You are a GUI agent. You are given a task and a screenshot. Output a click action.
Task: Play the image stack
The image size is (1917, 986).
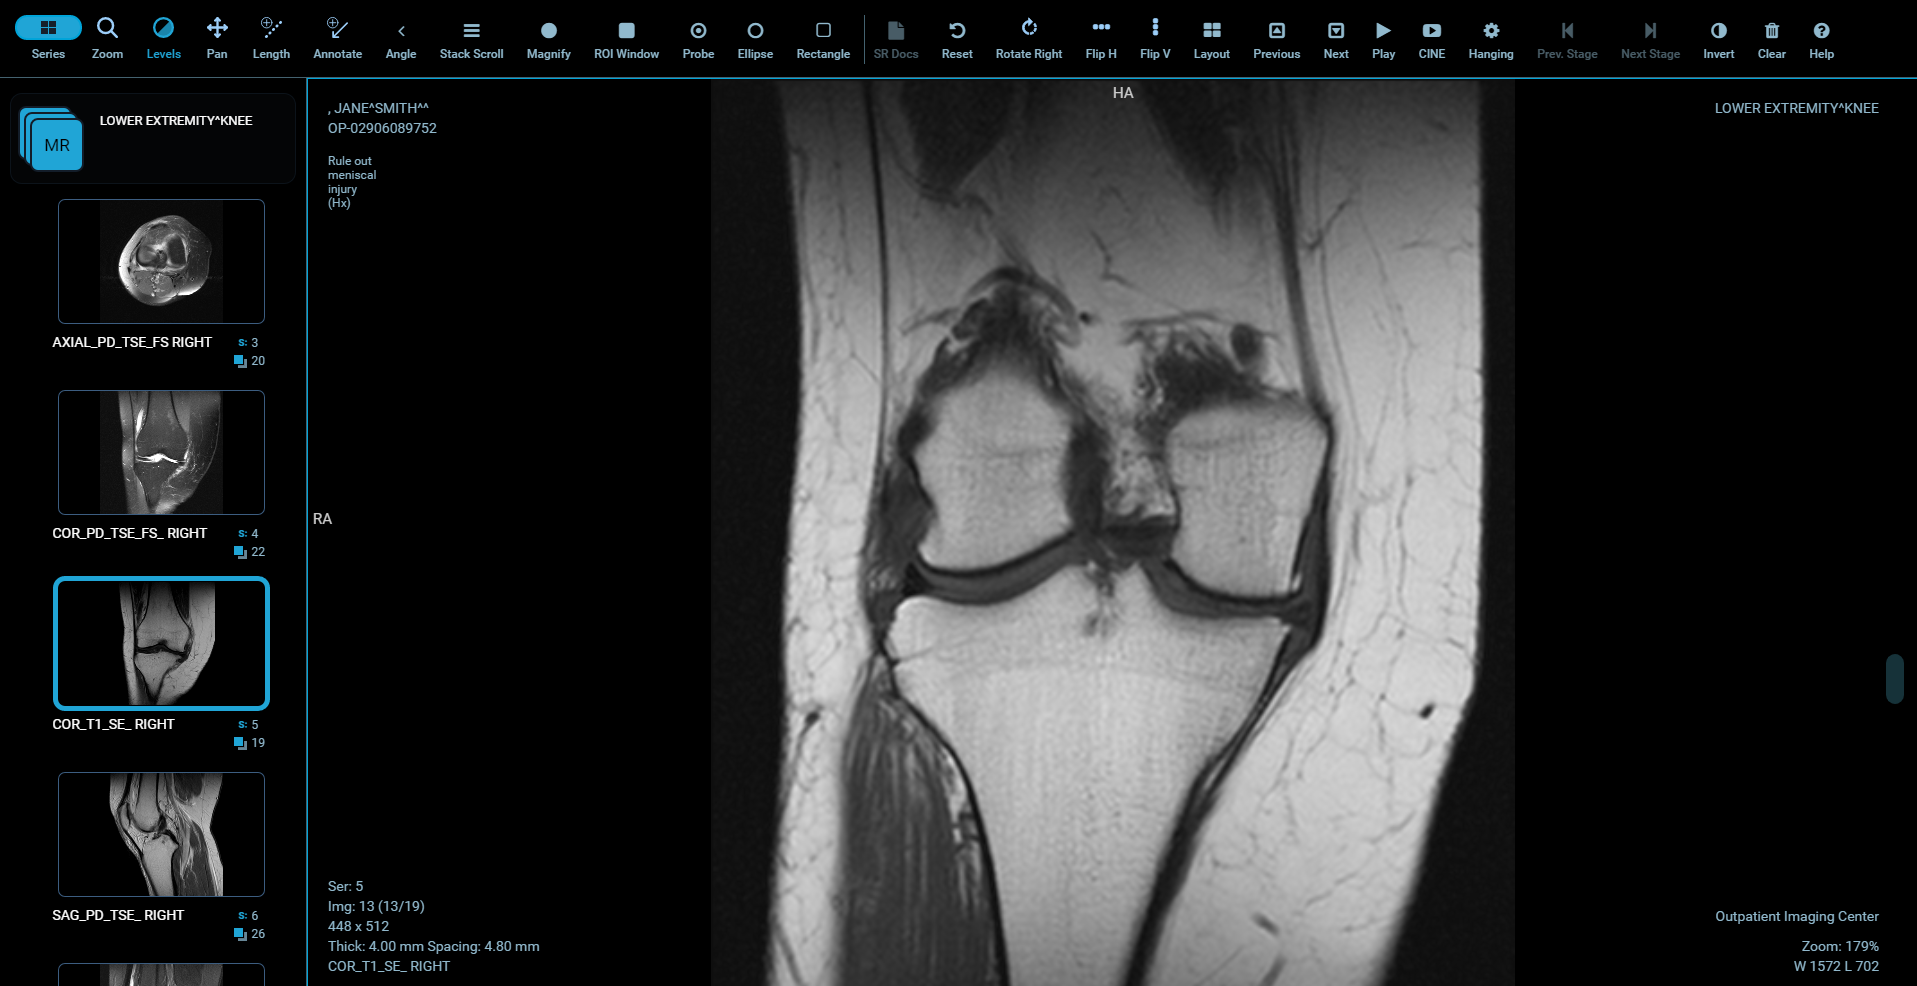(1383, 38)
